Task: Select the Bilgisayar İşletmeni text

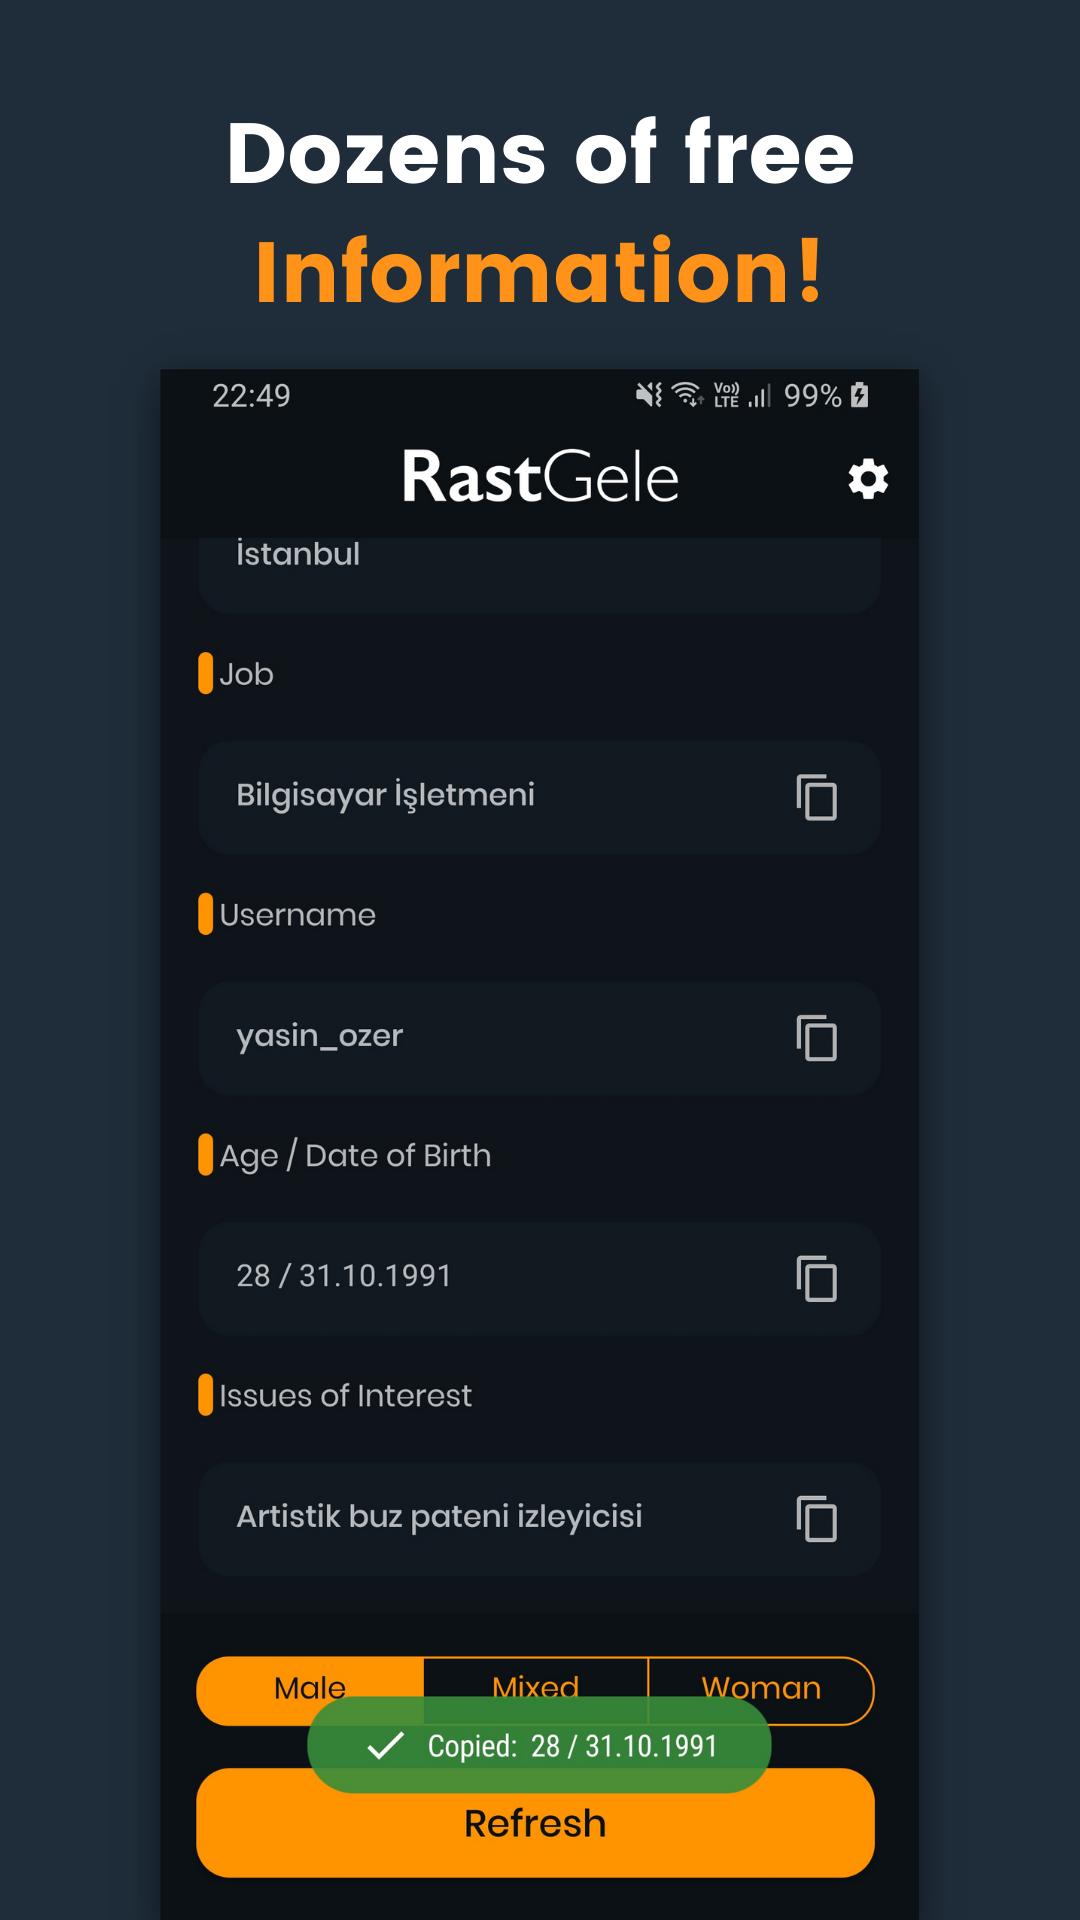Action: (x=385, y=795)
